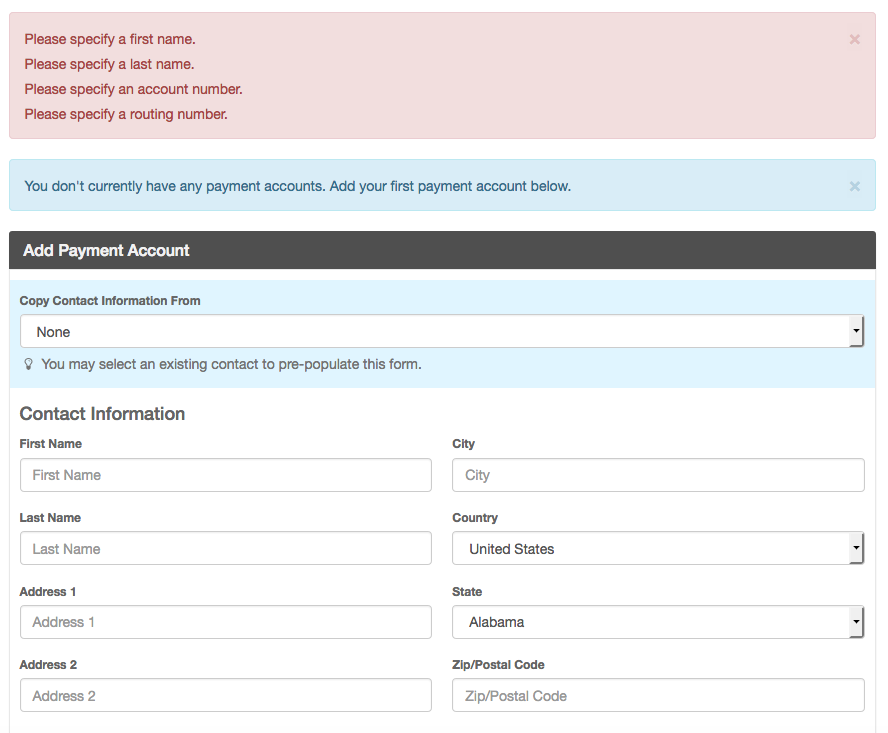Screen dimensions: 888x733
Task: Open the Copy Contact Information From dropdown
Action: click(x=442, y=331)
